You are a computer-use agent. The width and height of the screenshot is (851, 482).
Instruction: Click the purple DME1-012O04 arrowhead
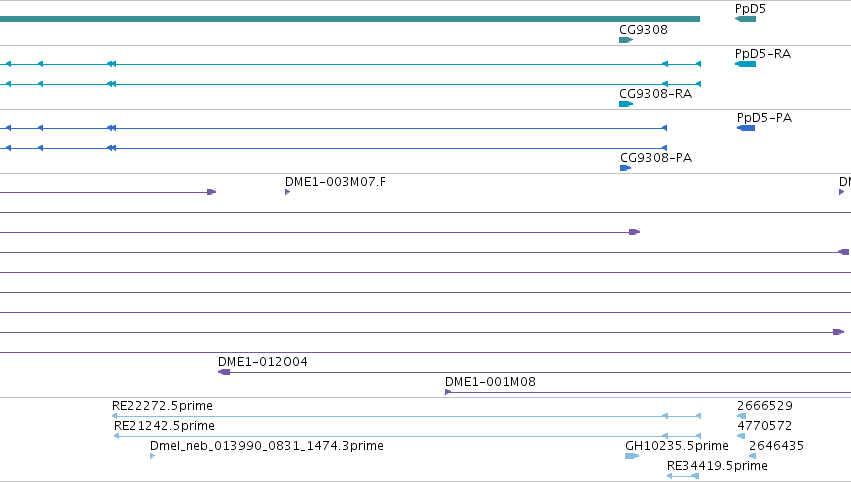click(224, 372)
